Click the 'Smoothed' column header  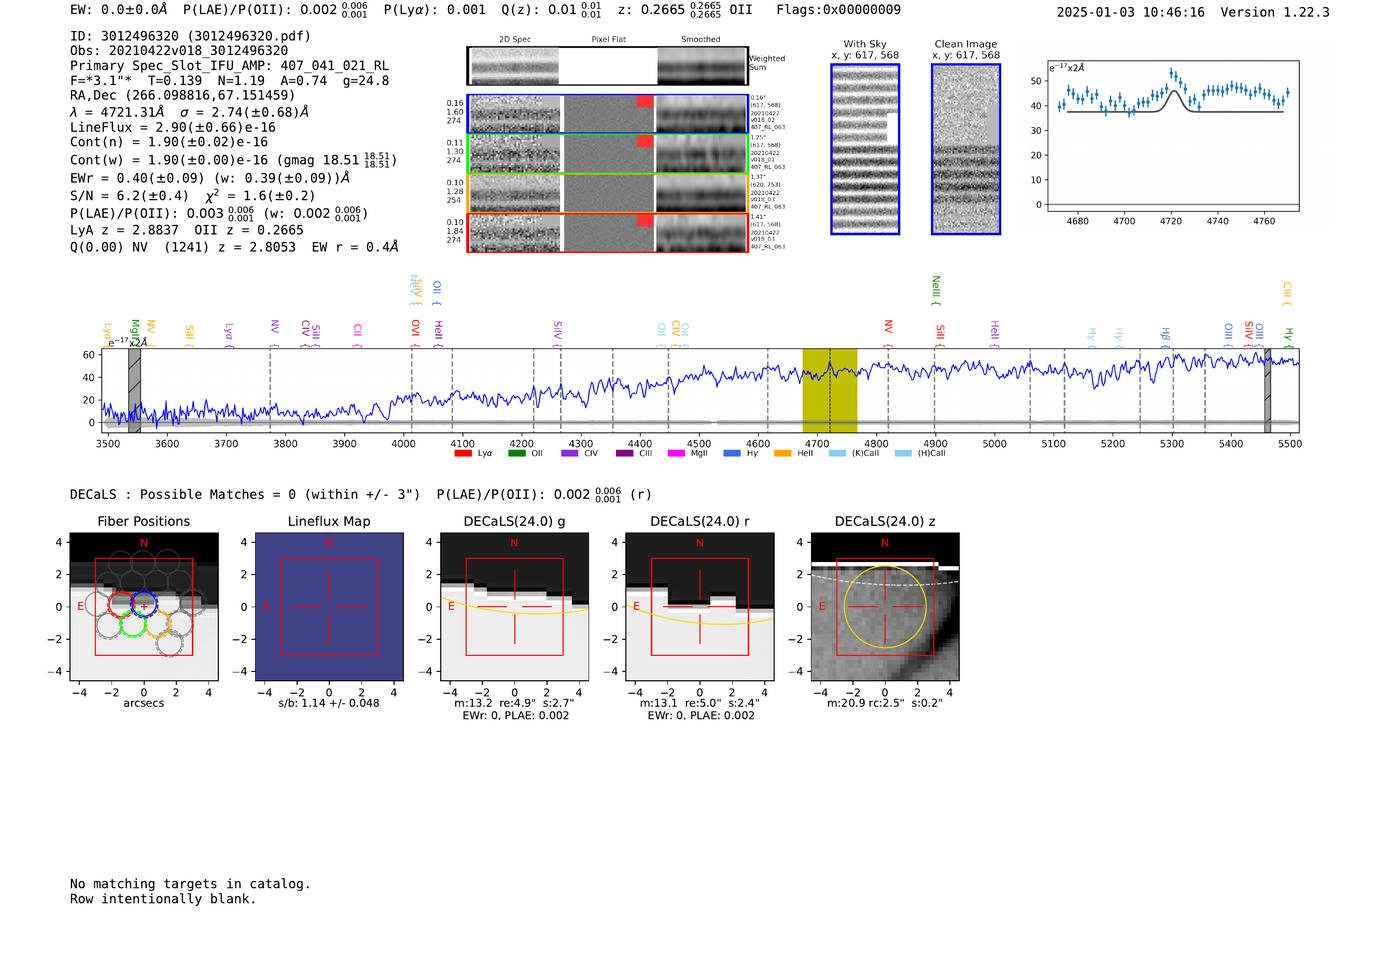pos(701,40)
